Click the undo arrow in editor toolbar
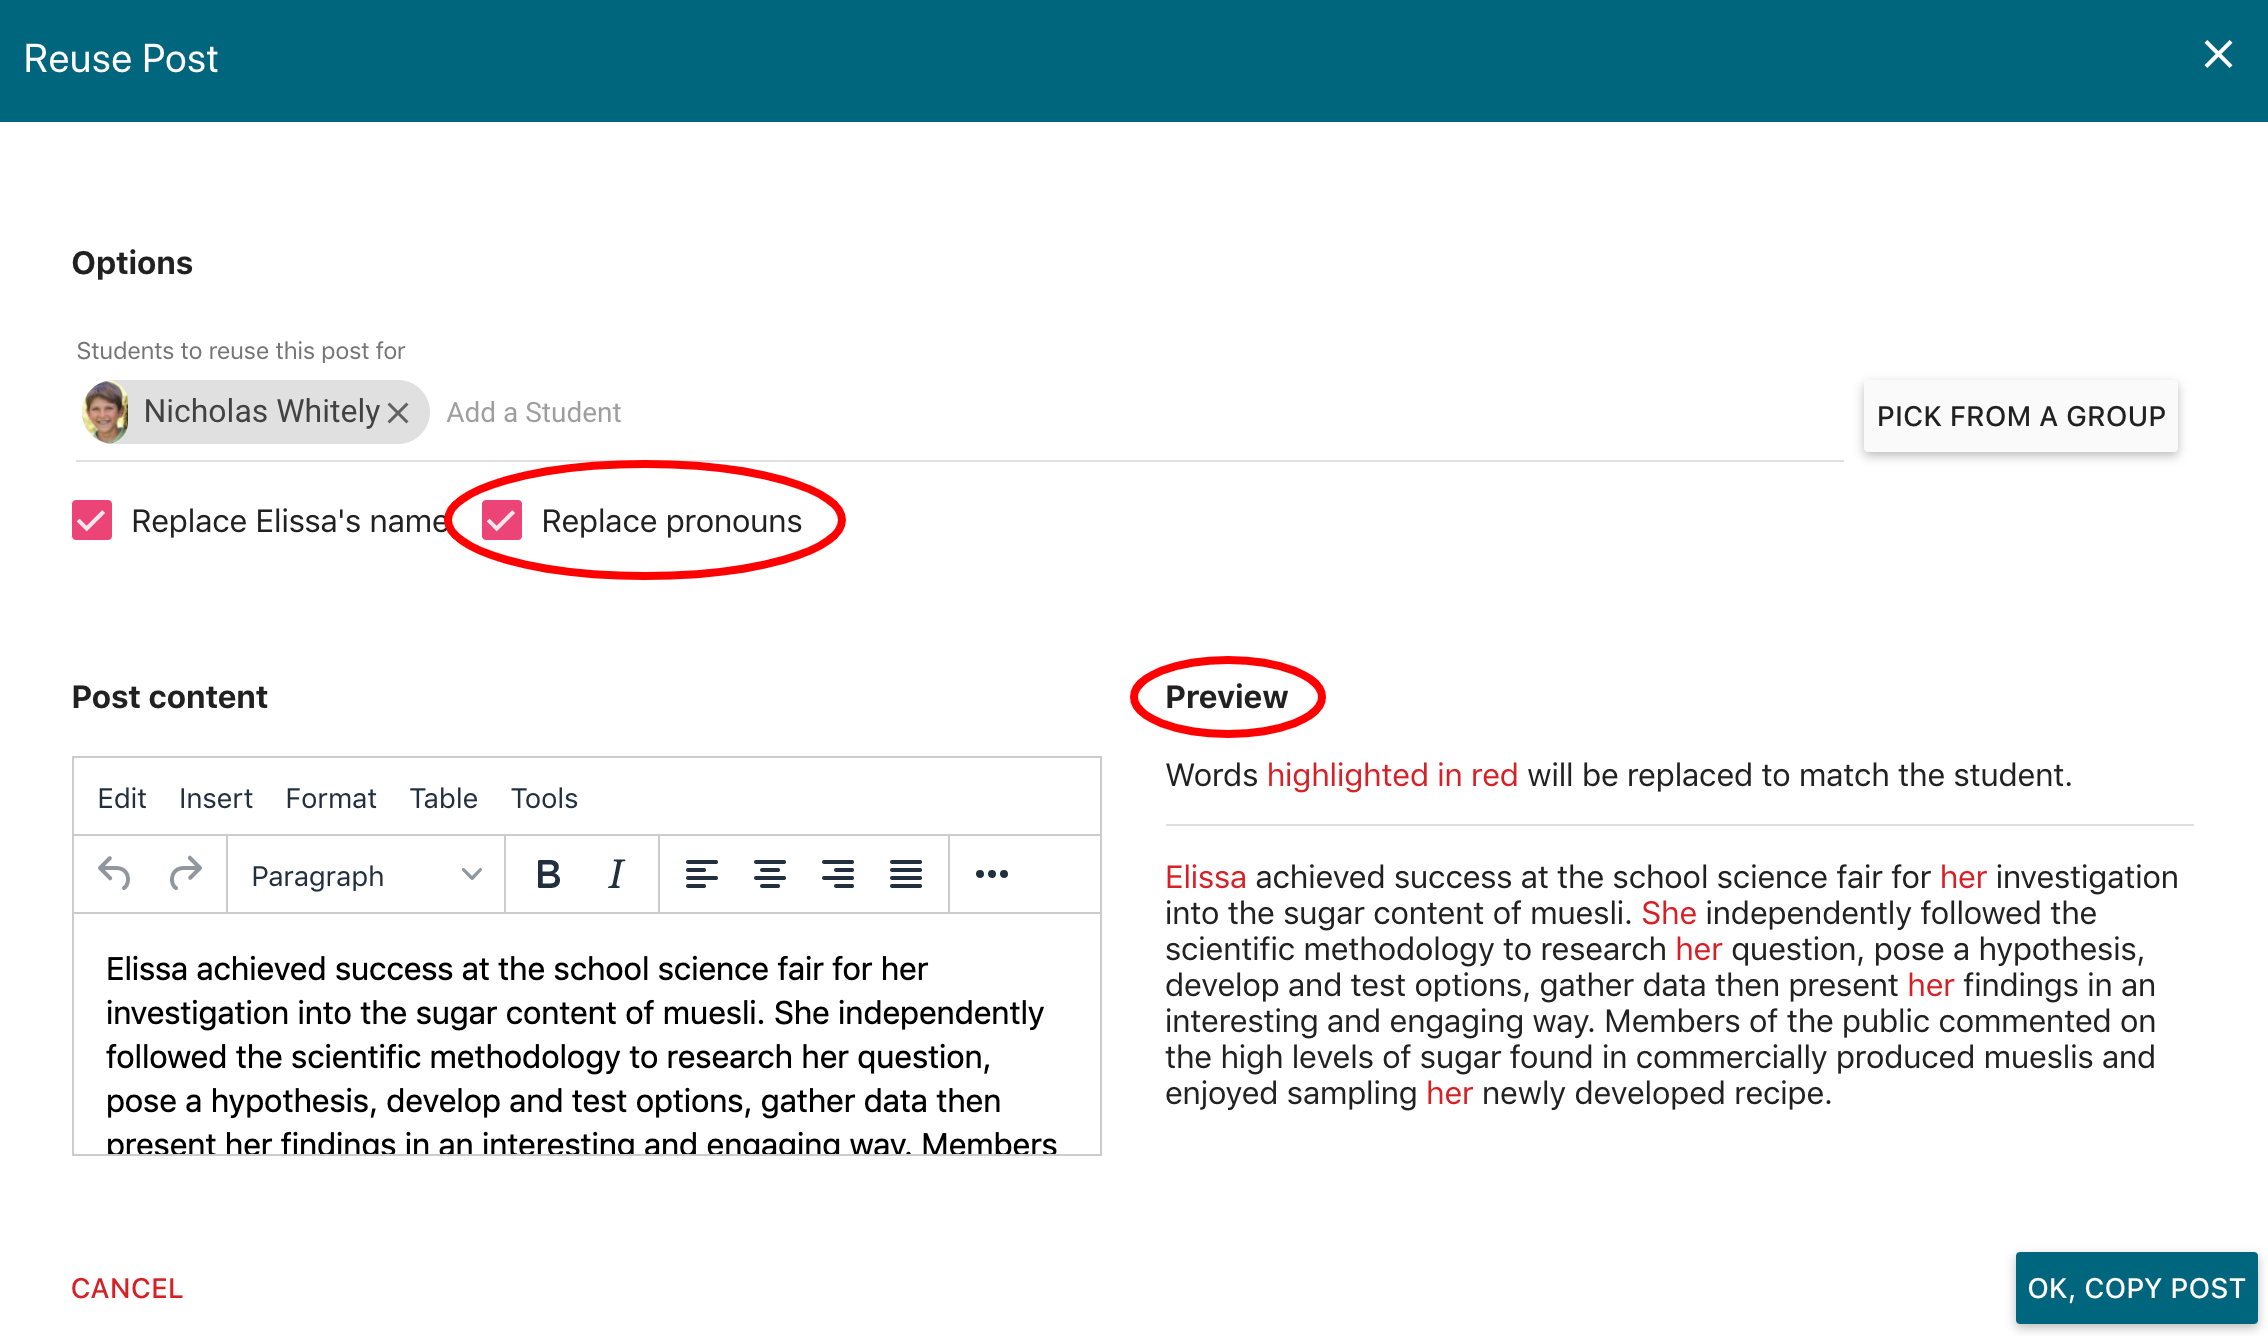This screenshot has width=2268, height=1336. click(x=115, y=875)
